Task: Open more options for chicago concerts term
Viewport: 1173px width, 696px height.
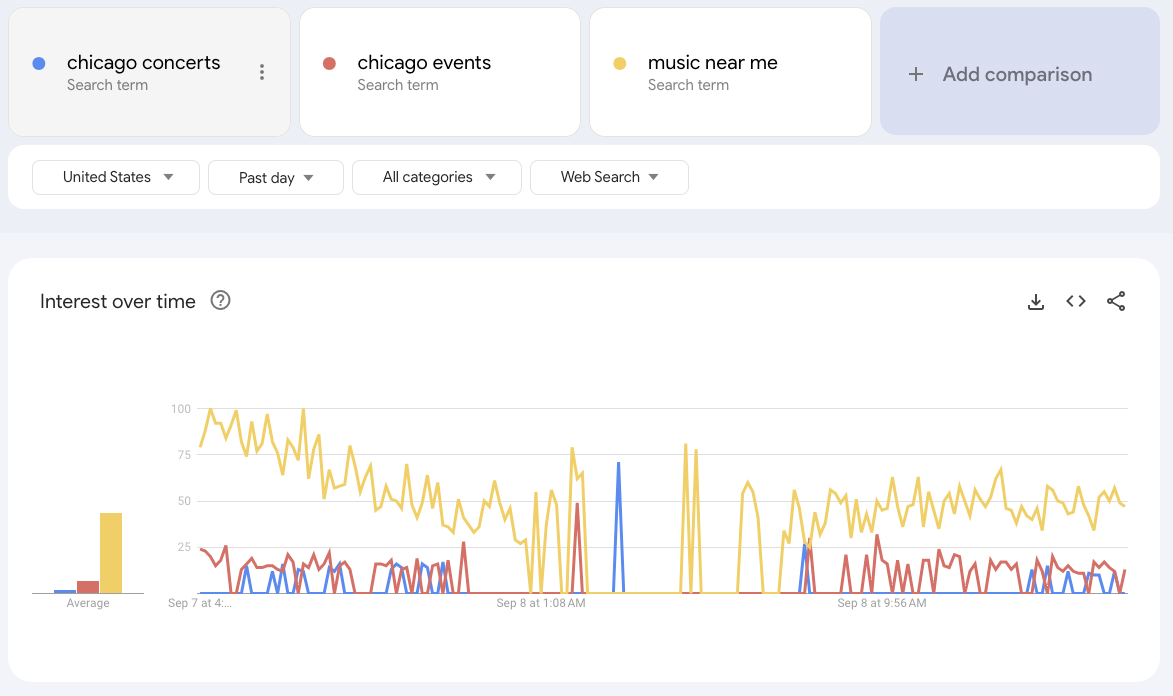Action: click(262, 72)
